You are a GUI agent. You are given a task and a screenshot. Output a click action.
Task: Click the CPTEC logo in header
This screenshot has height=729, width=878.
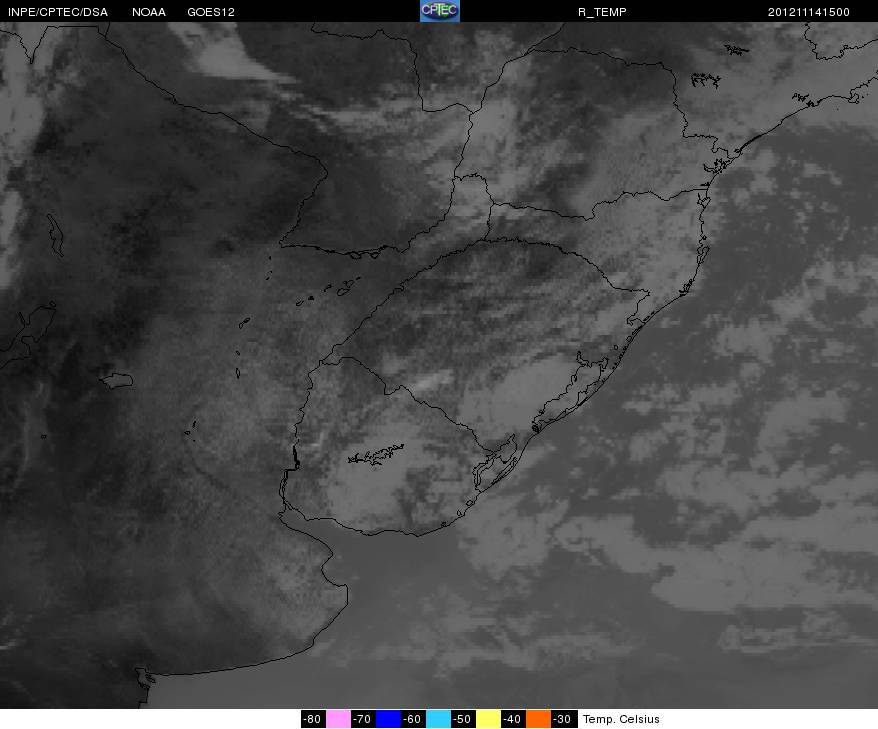(x=440, y=11)
